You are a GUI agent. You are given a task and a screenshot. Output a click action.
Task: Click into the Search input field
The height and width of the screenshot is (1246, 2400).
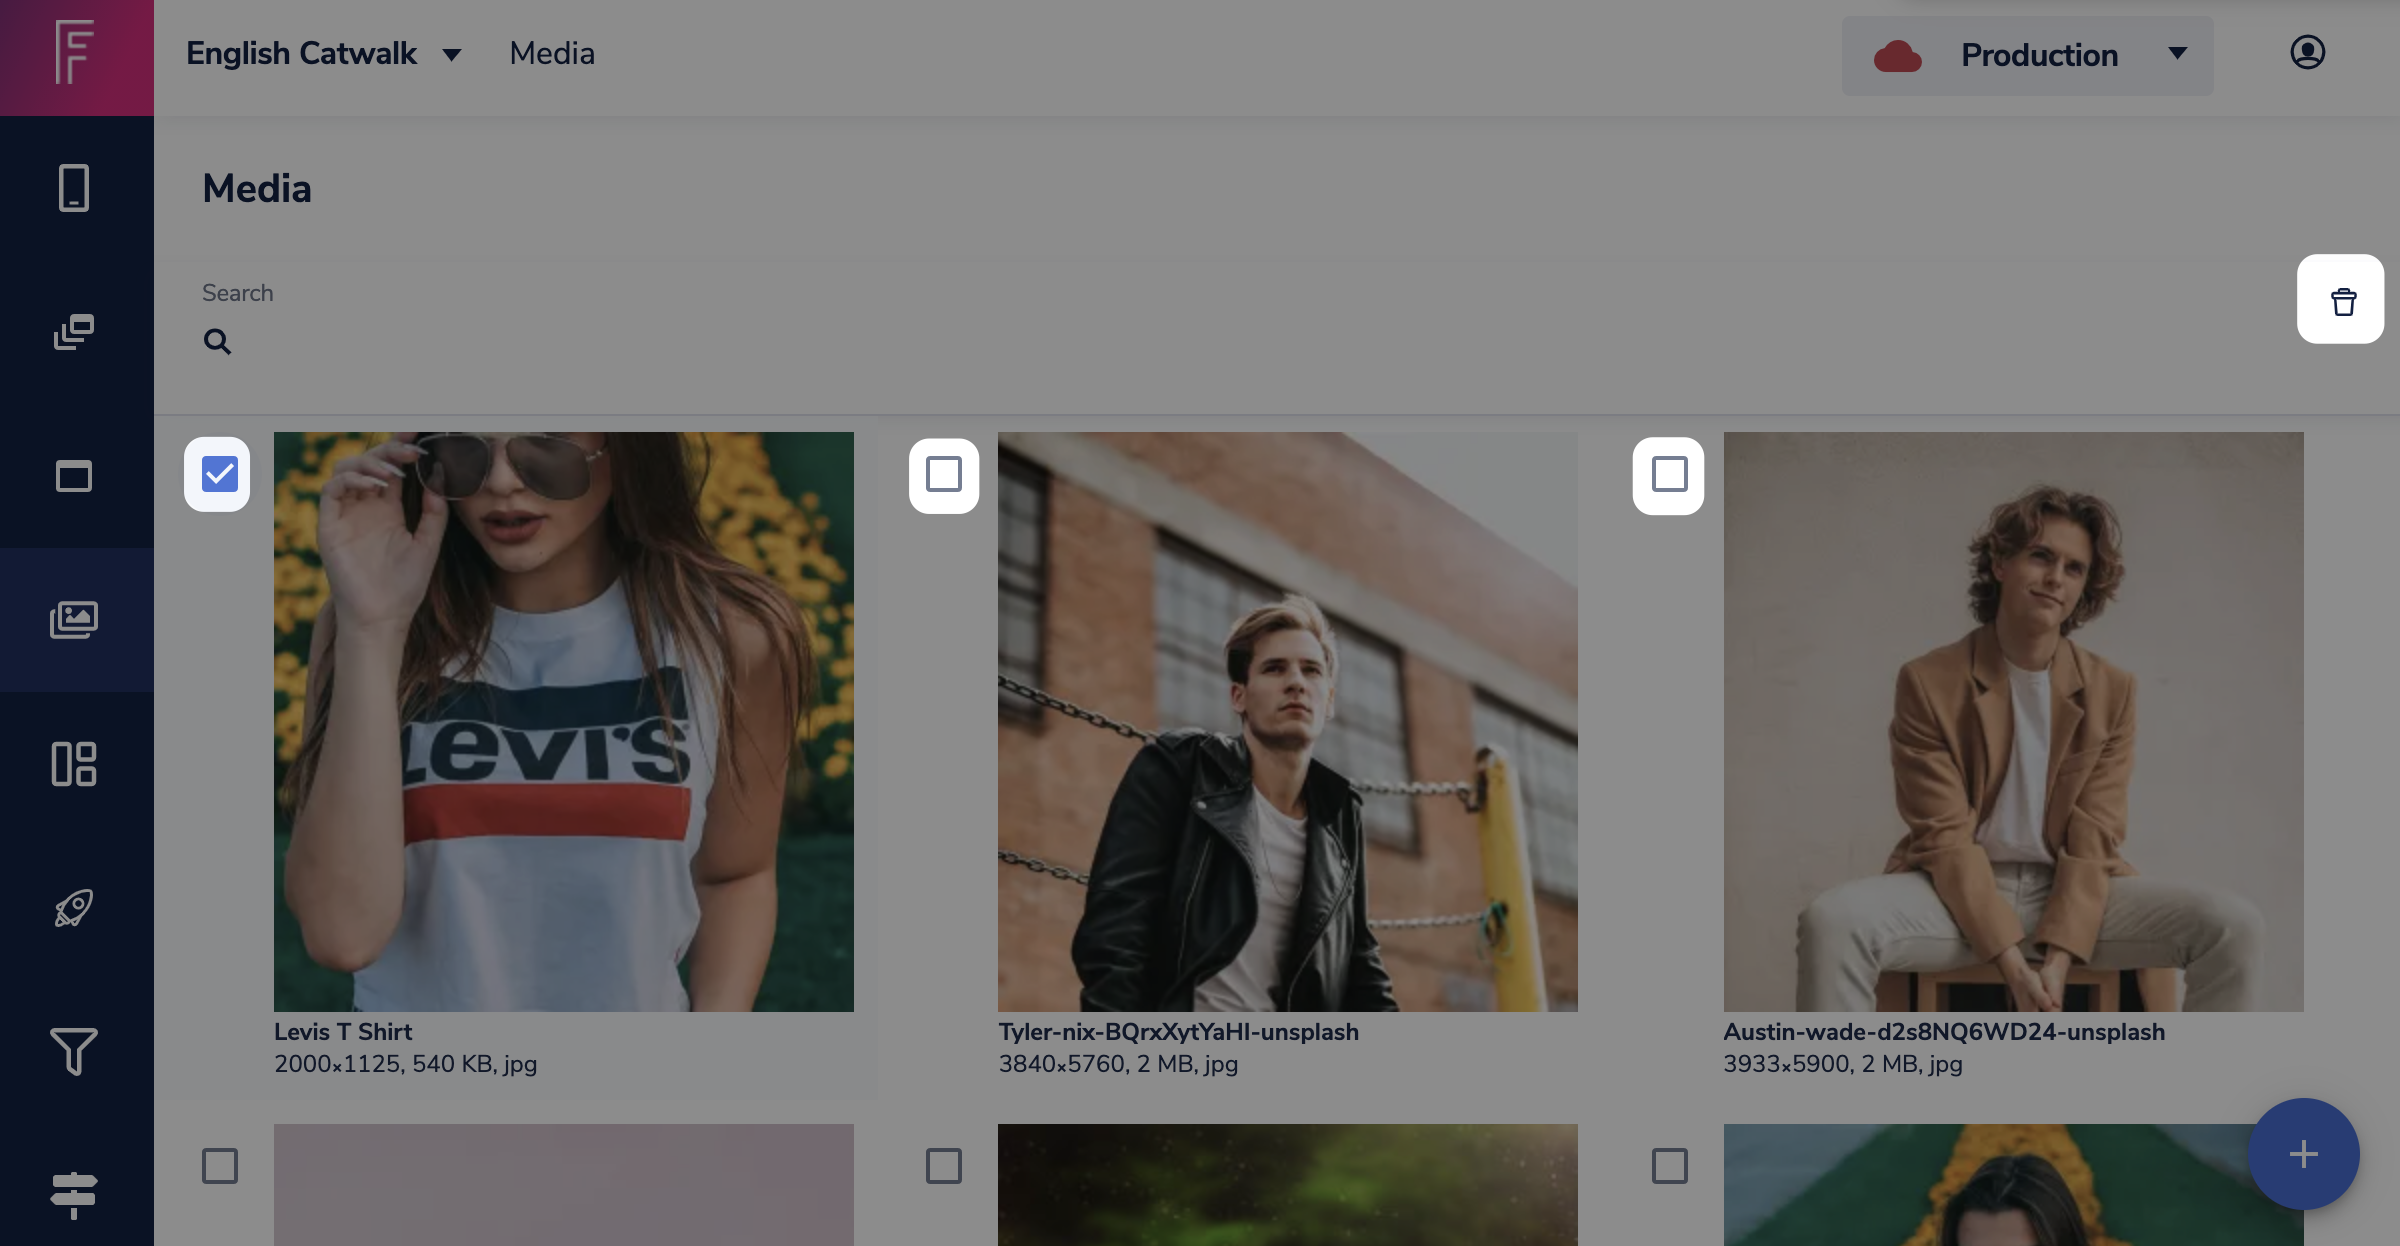point(1200,342)
